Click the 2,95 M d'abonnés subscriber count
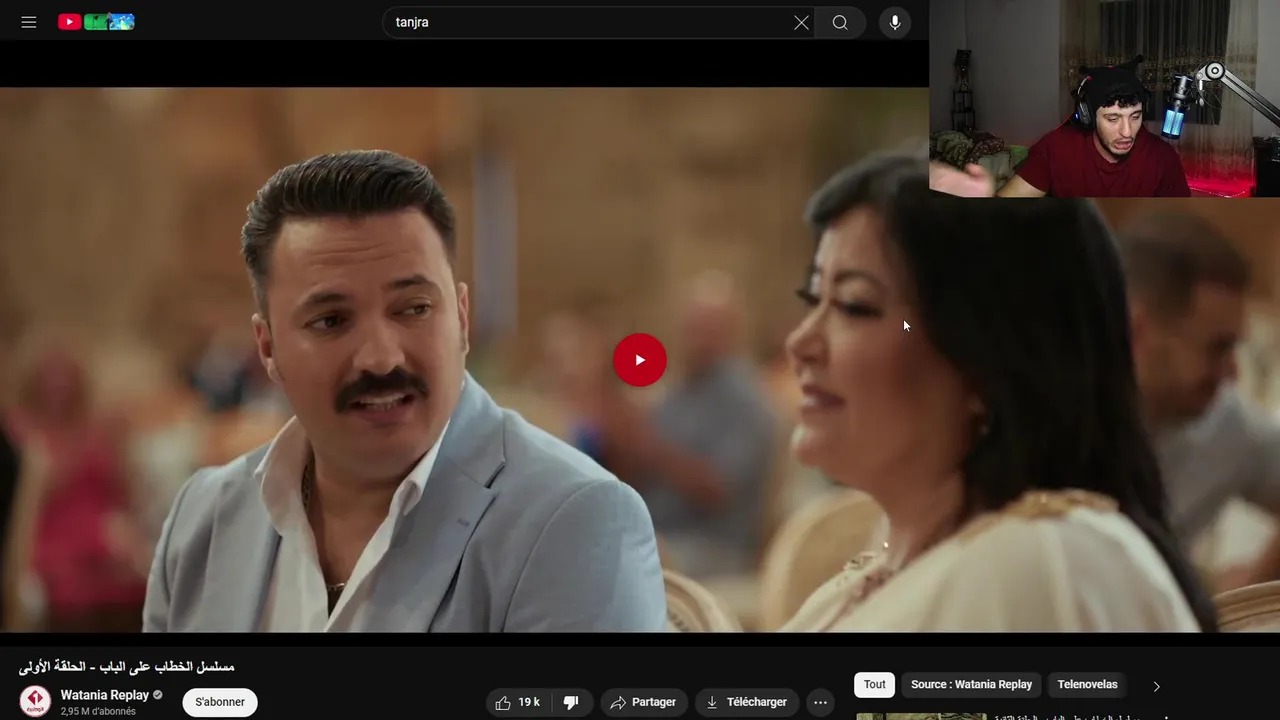Image resolution: width=1280 pixels, height=720 pixels. pyautogui.click(x=98, y=712)
